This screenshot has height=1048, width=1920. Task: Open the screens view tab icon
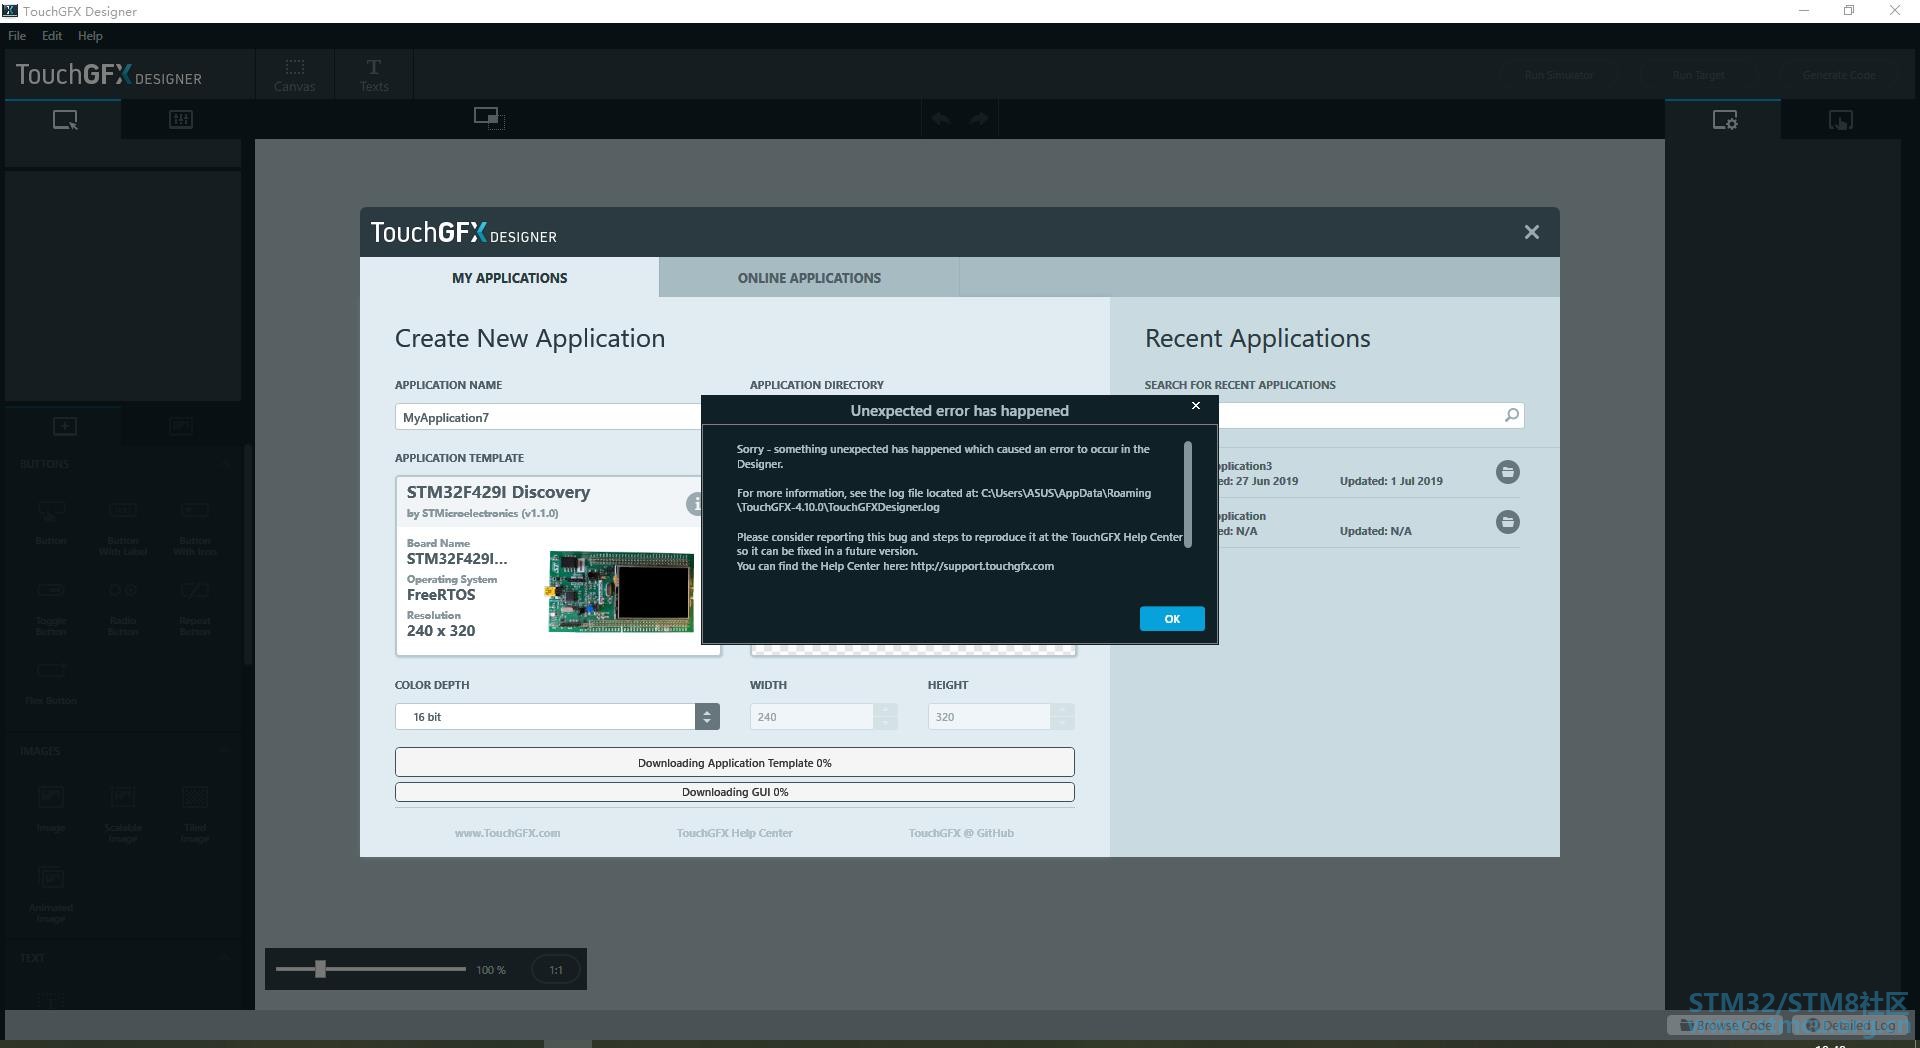tap(64, 120)
